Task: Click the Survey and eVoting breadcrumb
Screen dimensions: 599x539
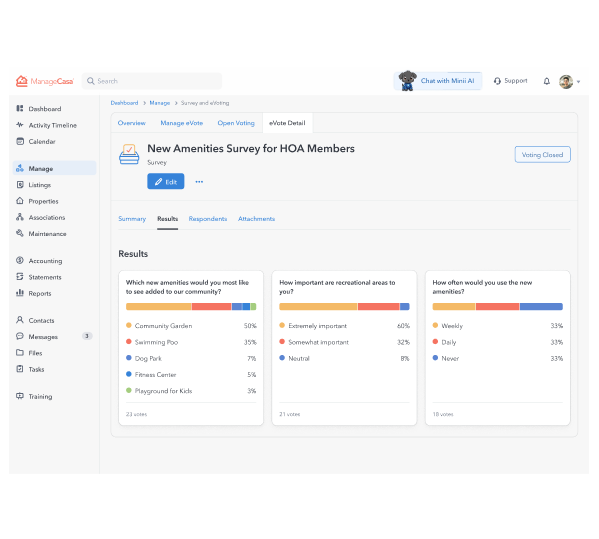Action: (x=205, y=103)
